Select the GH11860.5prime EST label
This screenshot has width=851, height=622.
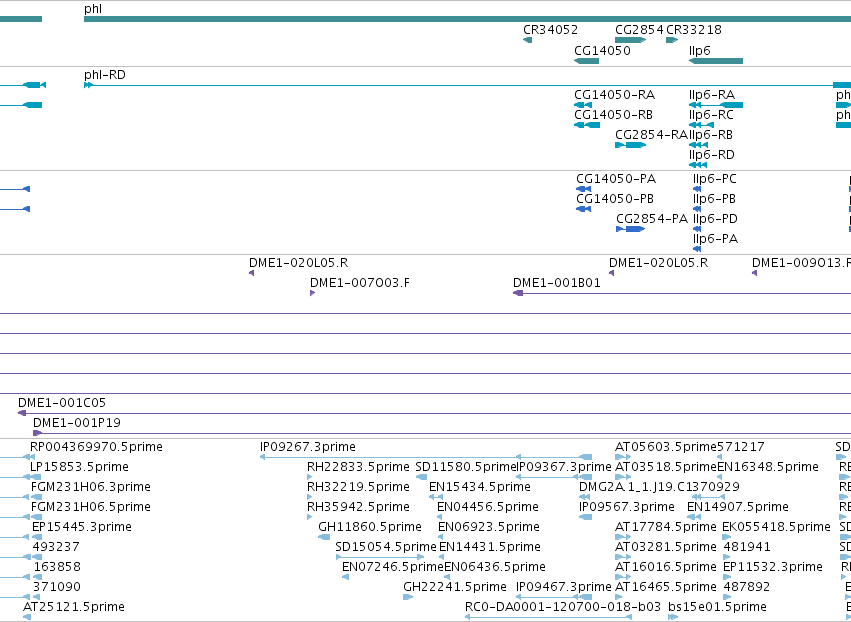[x=370, y=528]
